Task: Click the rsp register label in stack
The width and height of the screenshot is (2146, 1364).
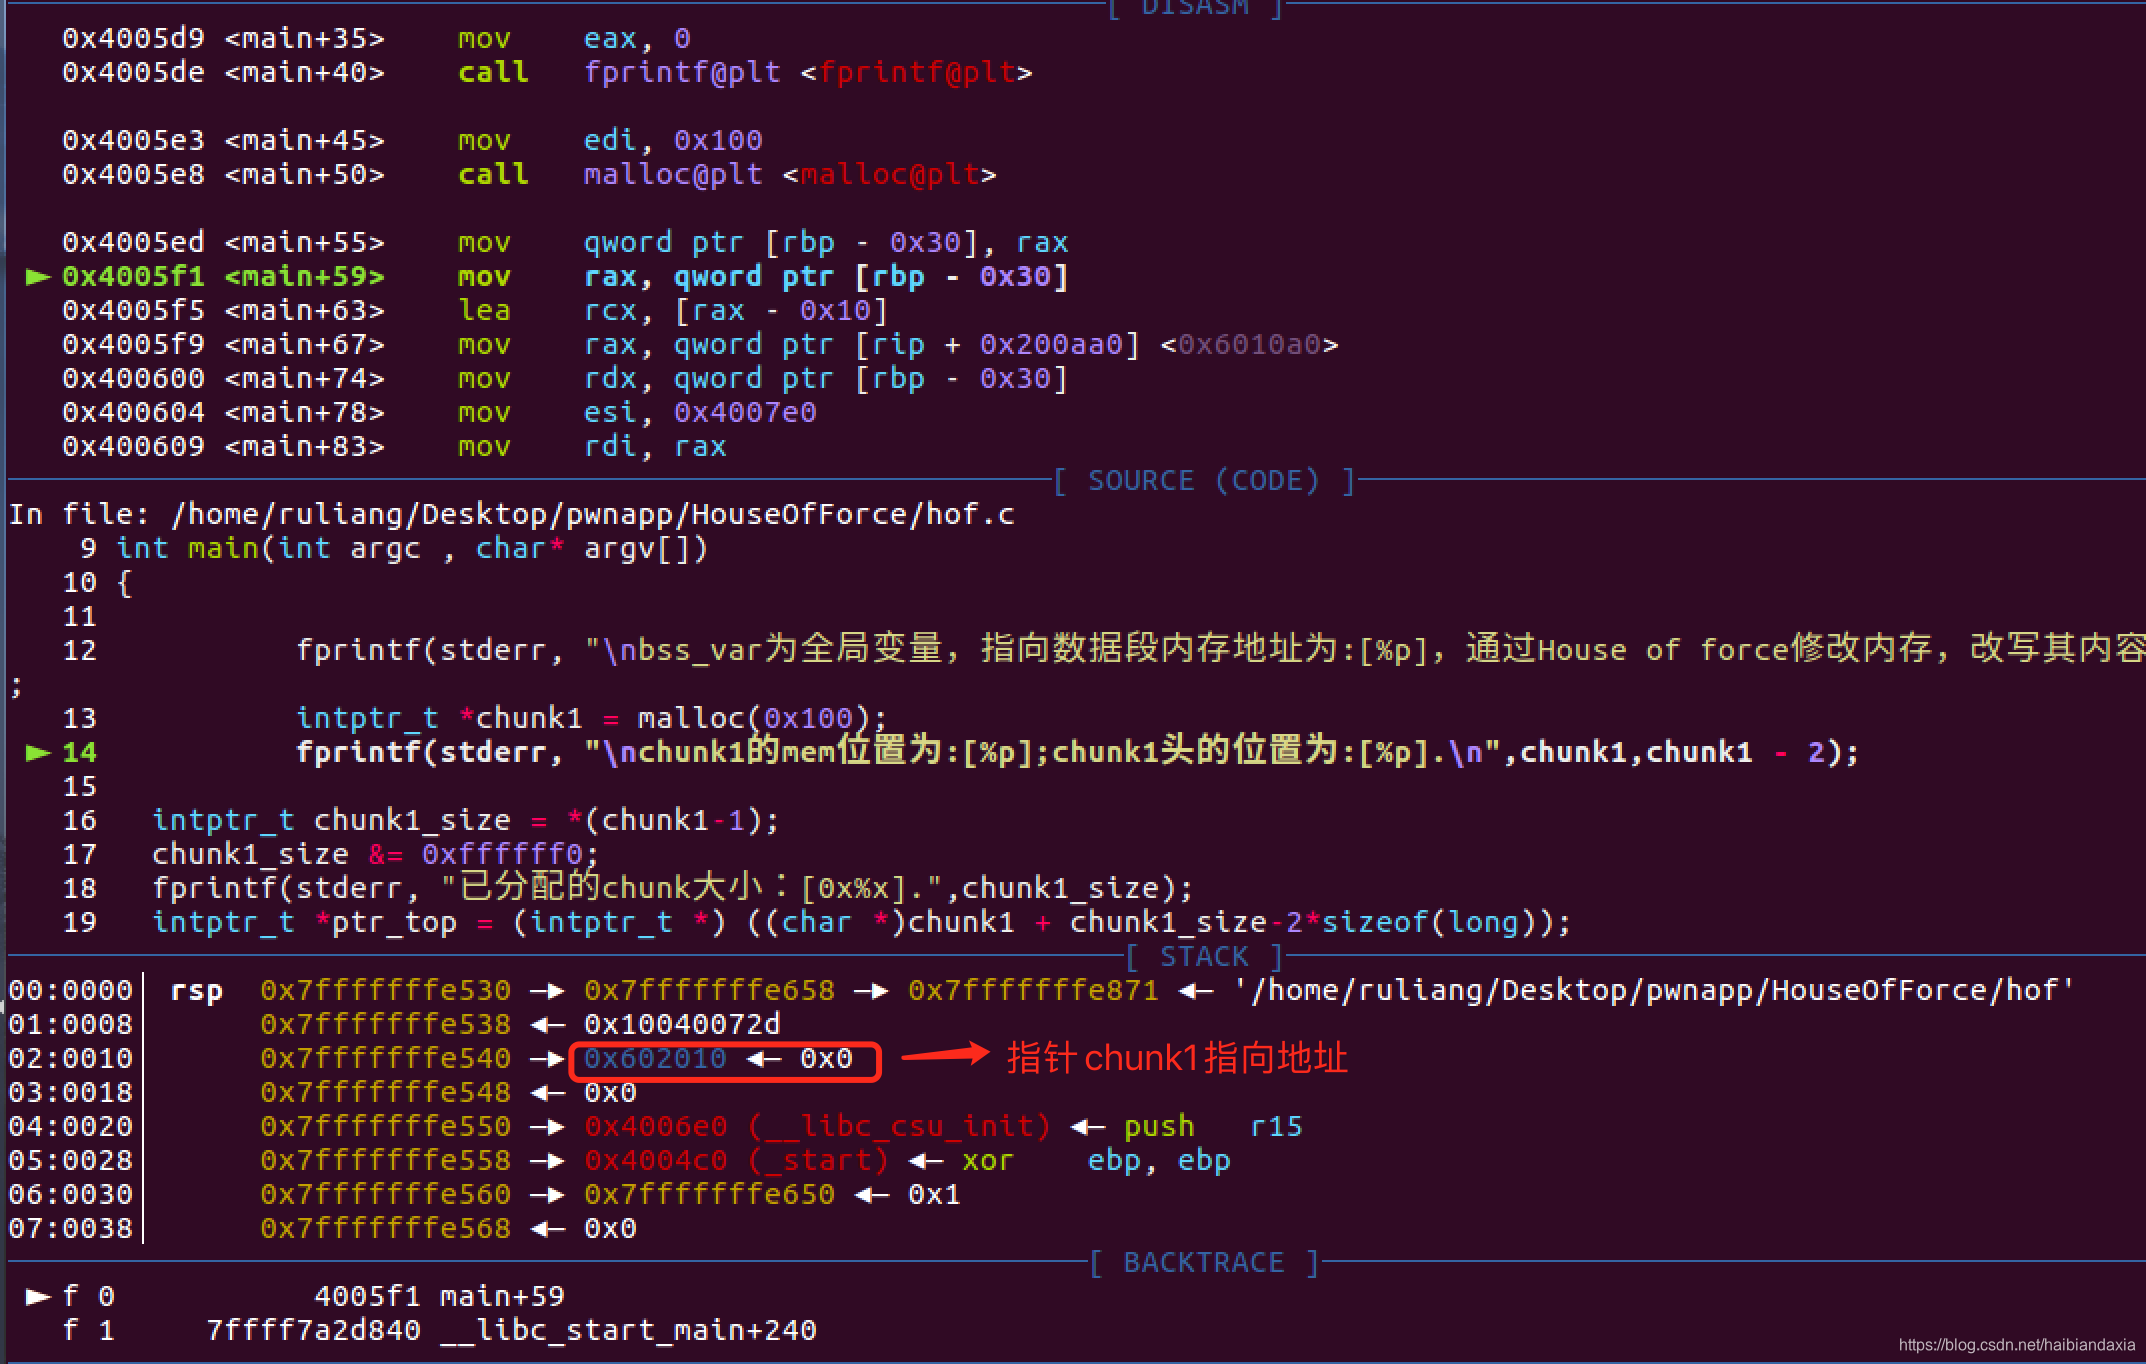Action: click(196, 991)
